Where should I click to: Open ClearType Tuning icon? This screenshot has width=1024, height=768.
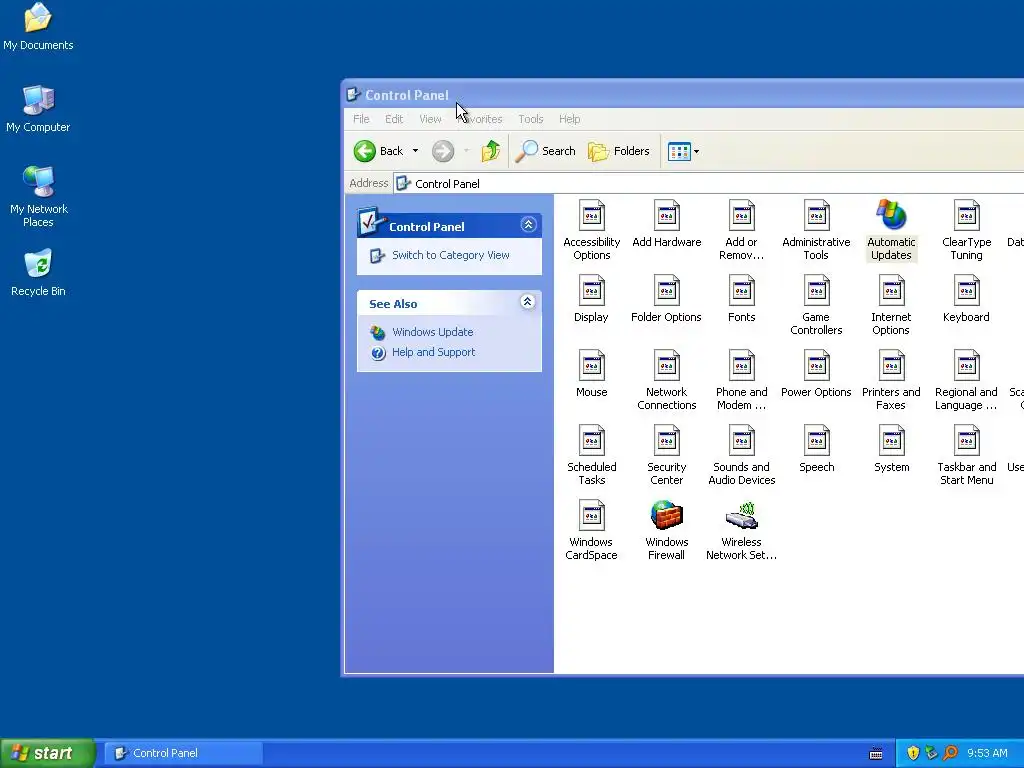pos(967,230)
